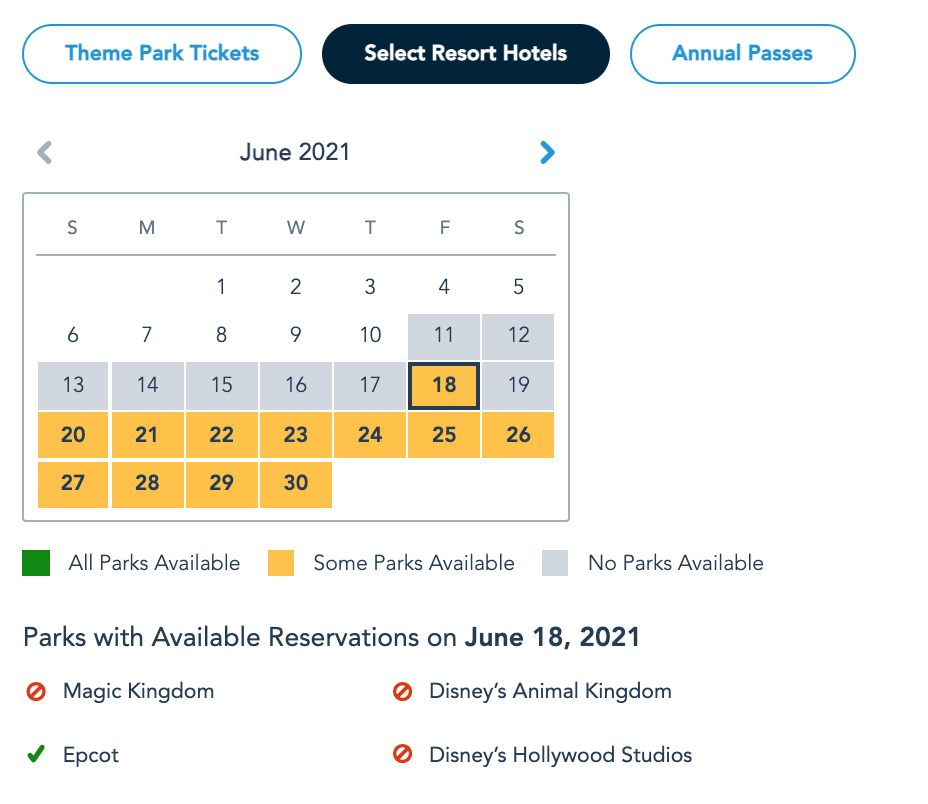Advance to next month with right chevron
The width and height of the screenshot is (928, 804).
click(x=547, y=153)
